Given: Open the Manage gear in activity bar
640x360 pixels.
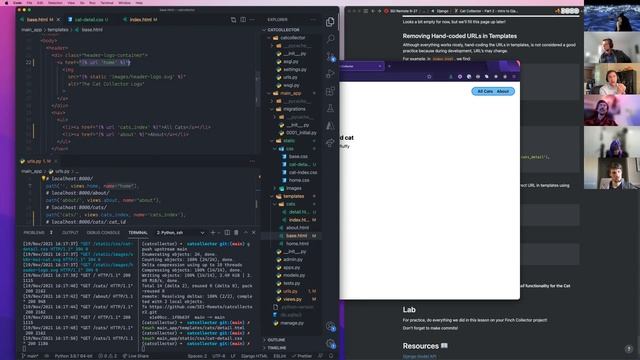Looking at the screenshot, I should (330, 344).
